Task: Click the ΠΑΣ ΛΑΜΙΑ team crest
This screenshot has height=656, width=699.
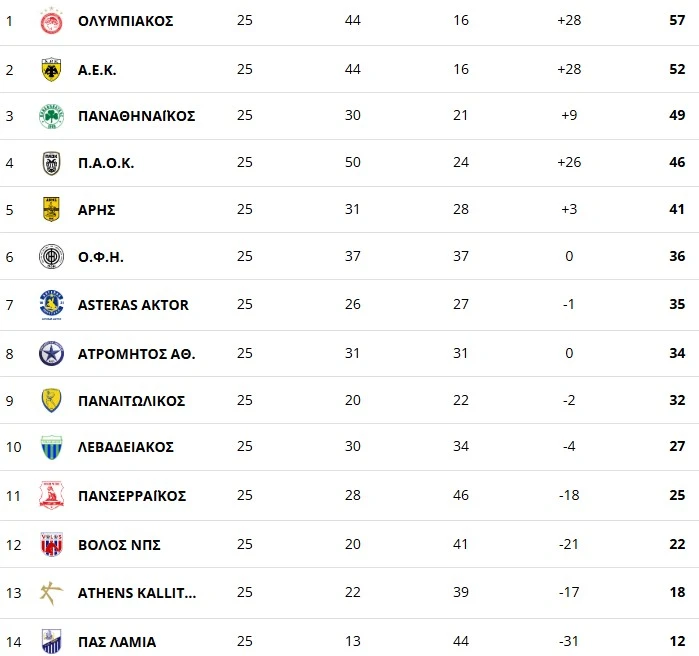Action: point(51,641)
